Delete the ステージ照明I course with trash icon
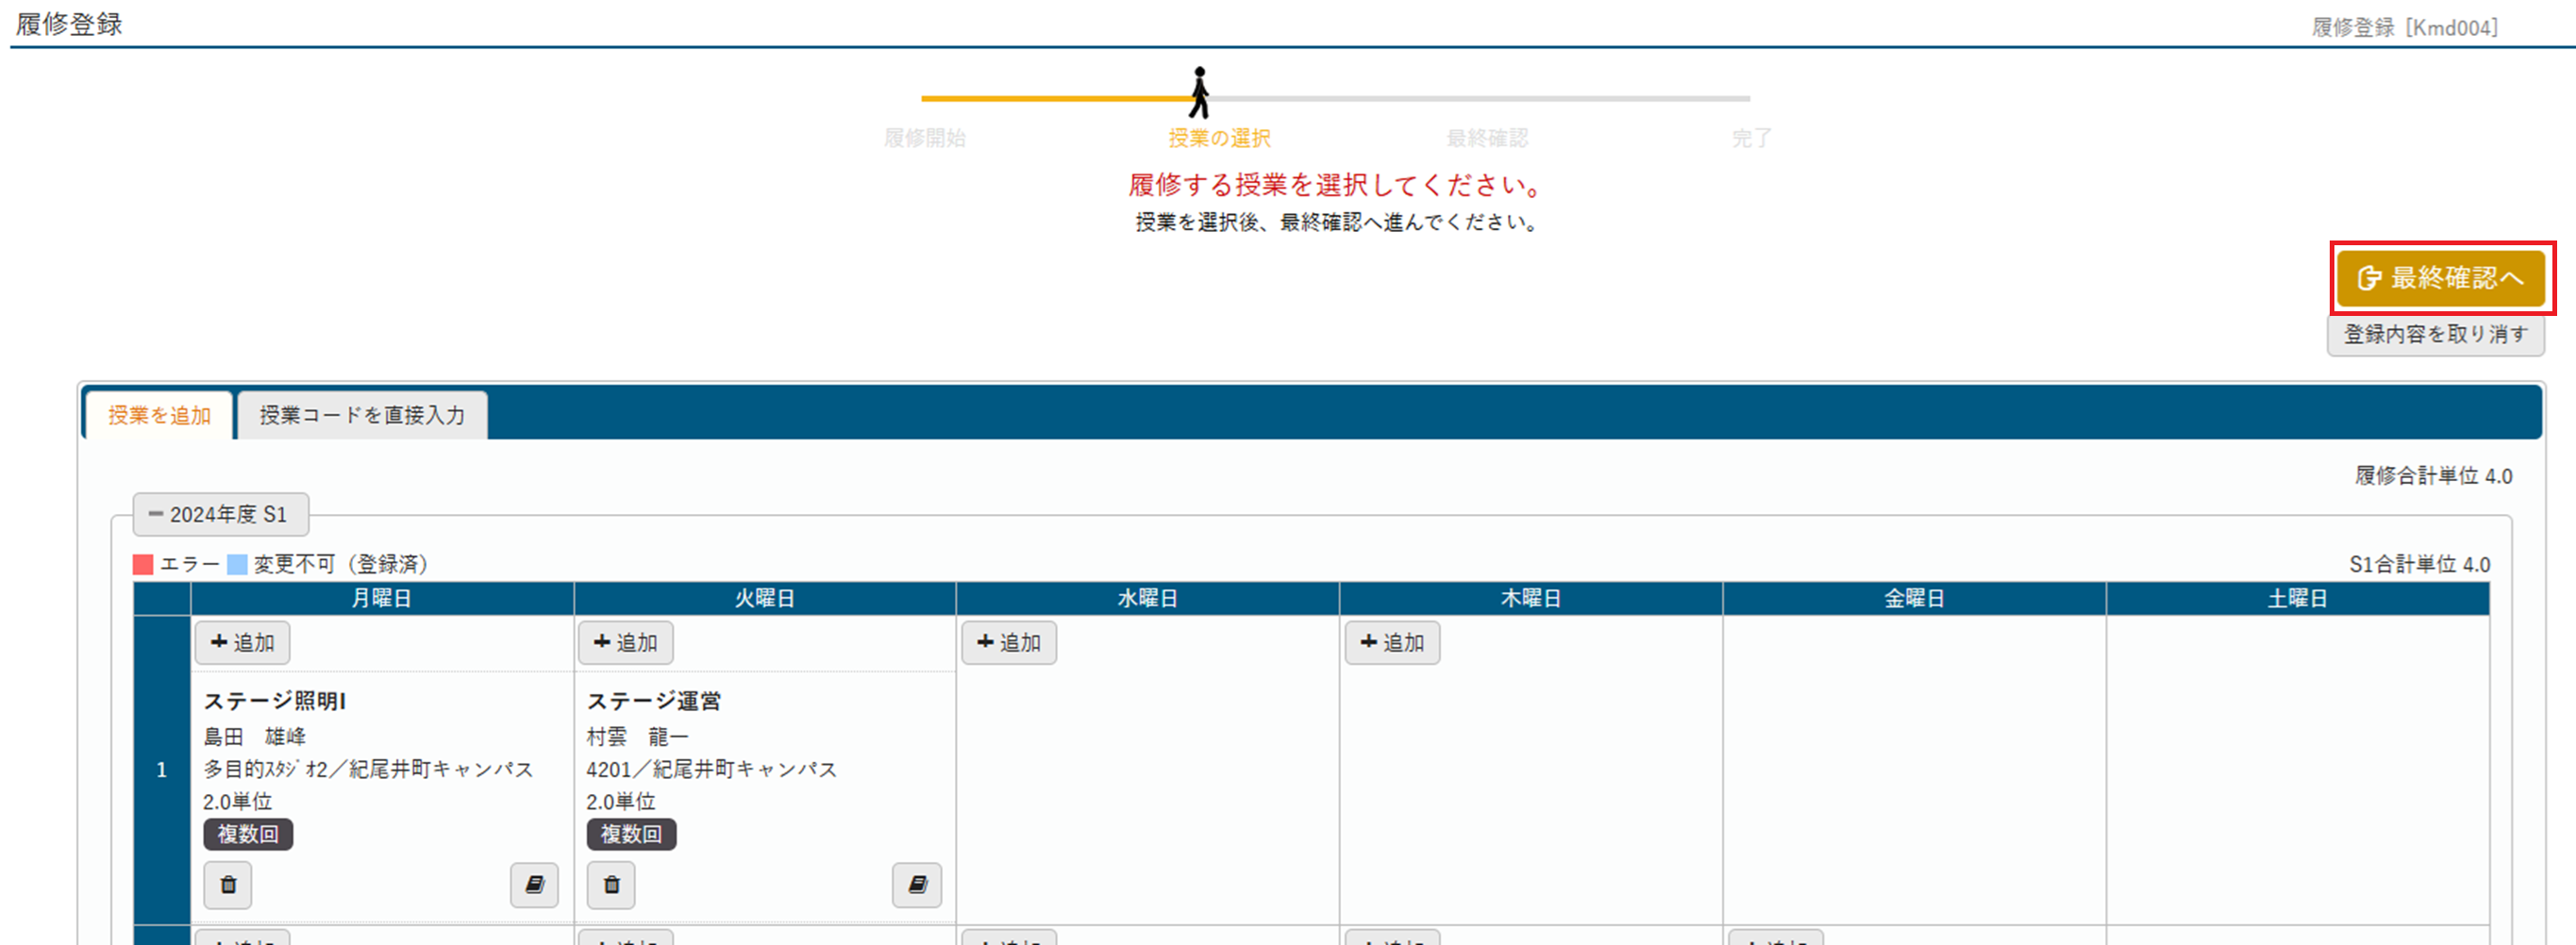Image resolution: width=2576 pixels, height=945 pixels. 228,884
